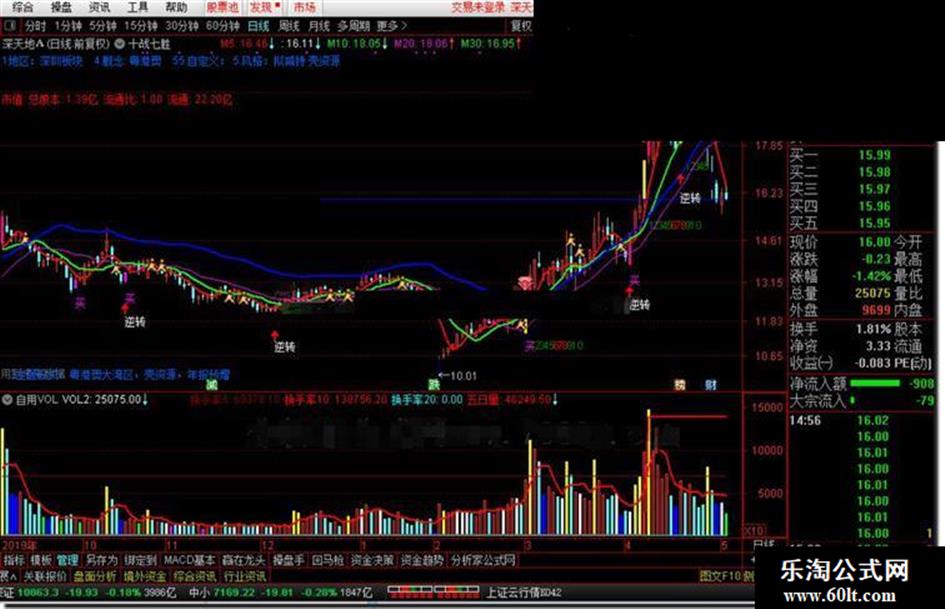
Task: Select the 回马枪 template
Action: tap(327, 560)
